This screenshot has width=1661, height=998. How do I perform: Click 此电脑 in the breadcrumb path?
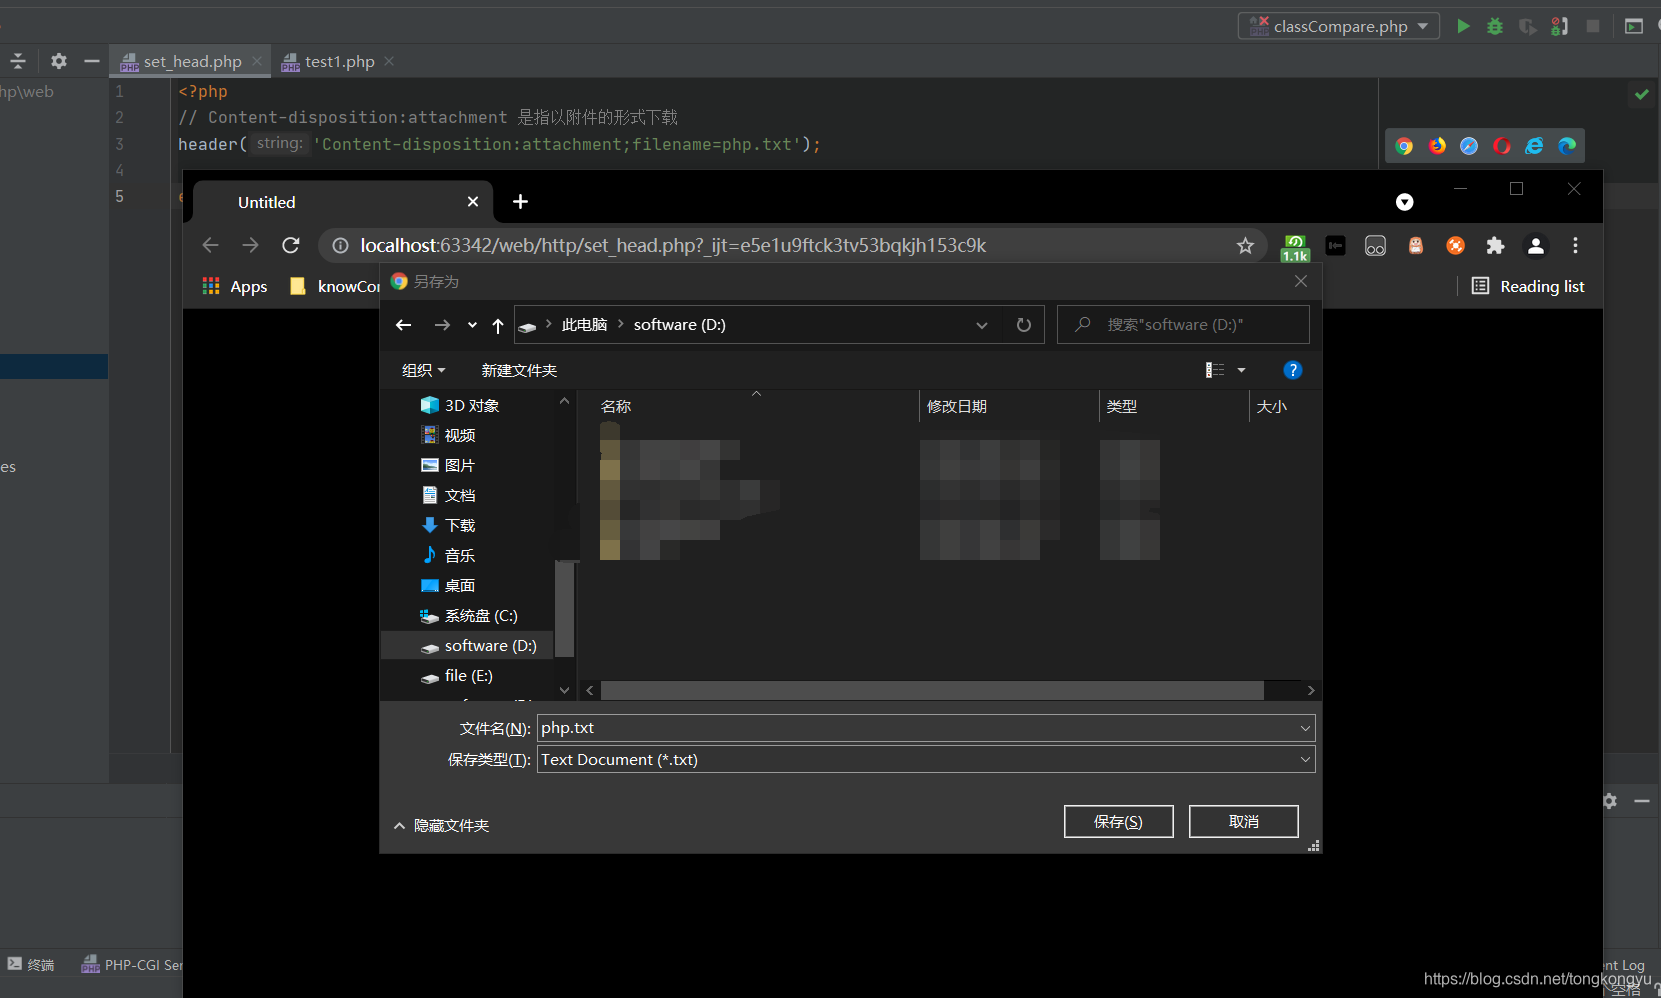[x=584, y=325]
